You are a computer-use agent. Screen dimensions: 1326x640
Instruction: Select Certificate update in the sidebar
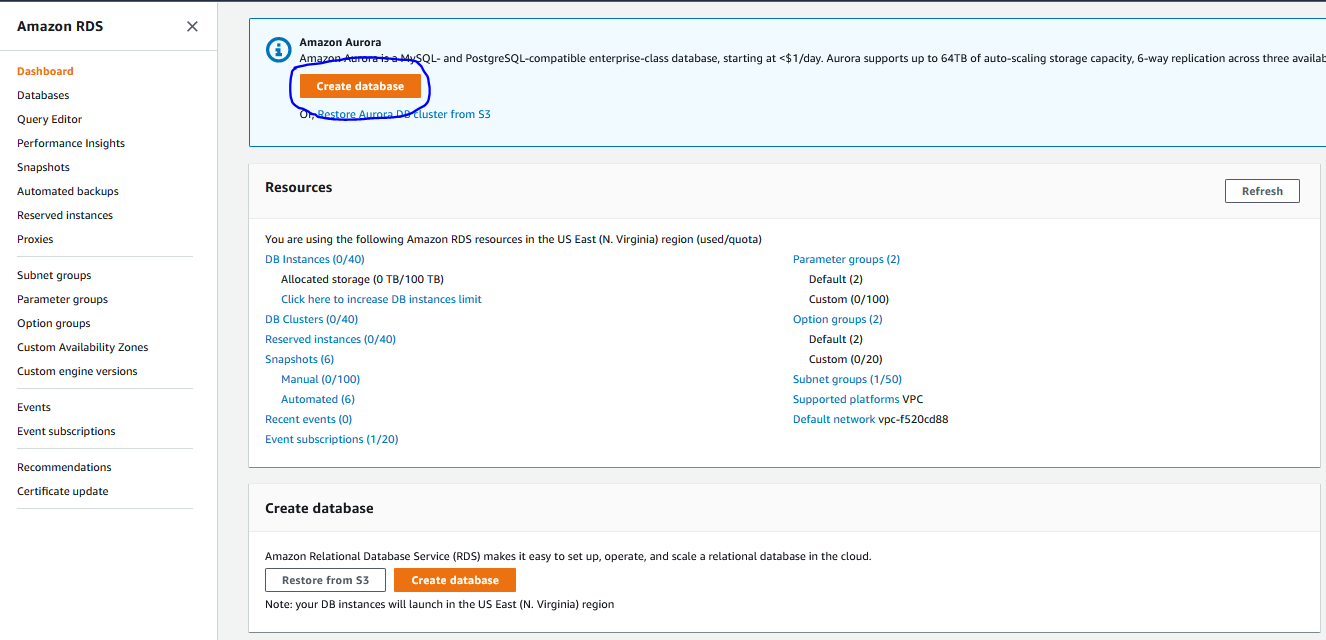point(62,491)
